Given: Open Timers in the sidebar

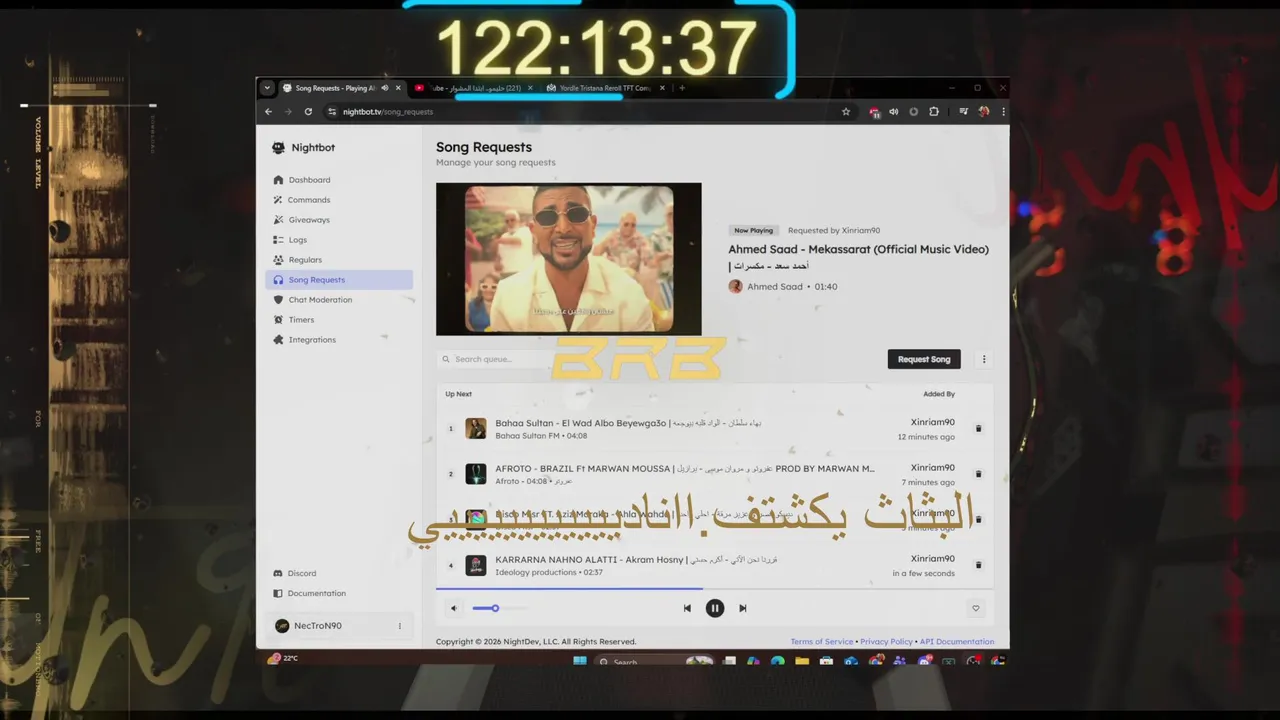Looking at the screenshot, I should point(339,320).
